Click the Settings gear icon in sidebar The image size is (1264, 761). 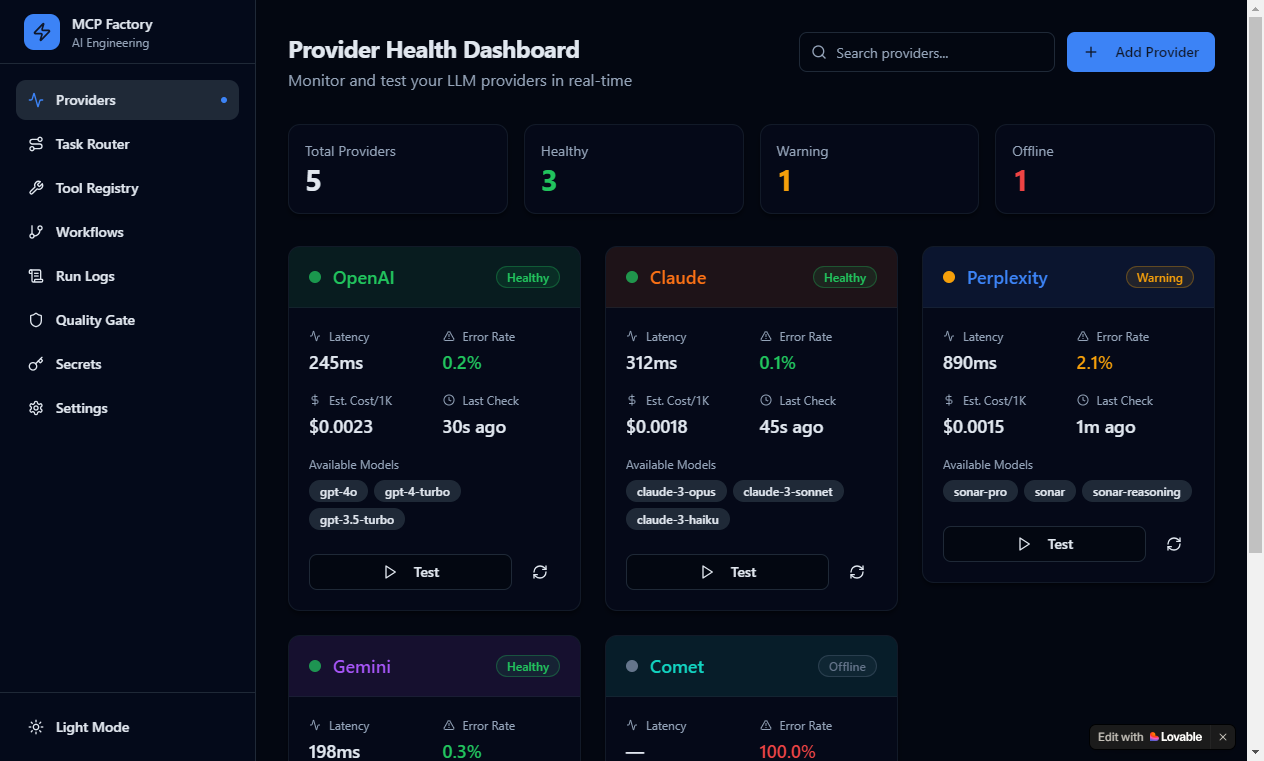pyautogui.click(x=36, y=408)
